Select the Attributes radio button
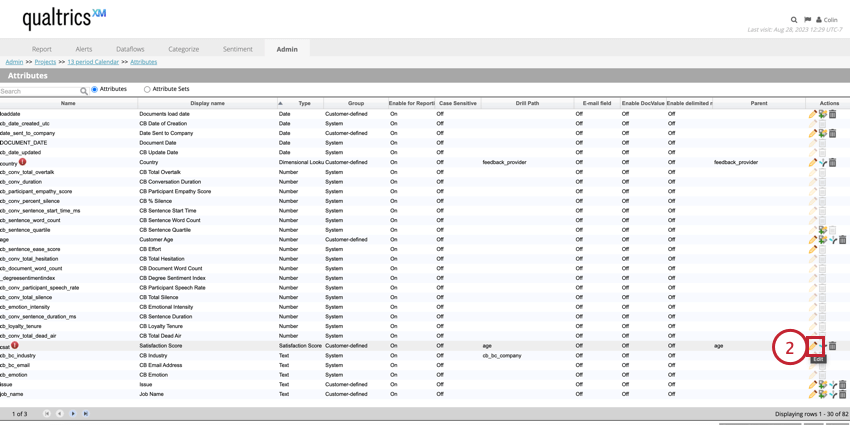 [x=95, y=90]
